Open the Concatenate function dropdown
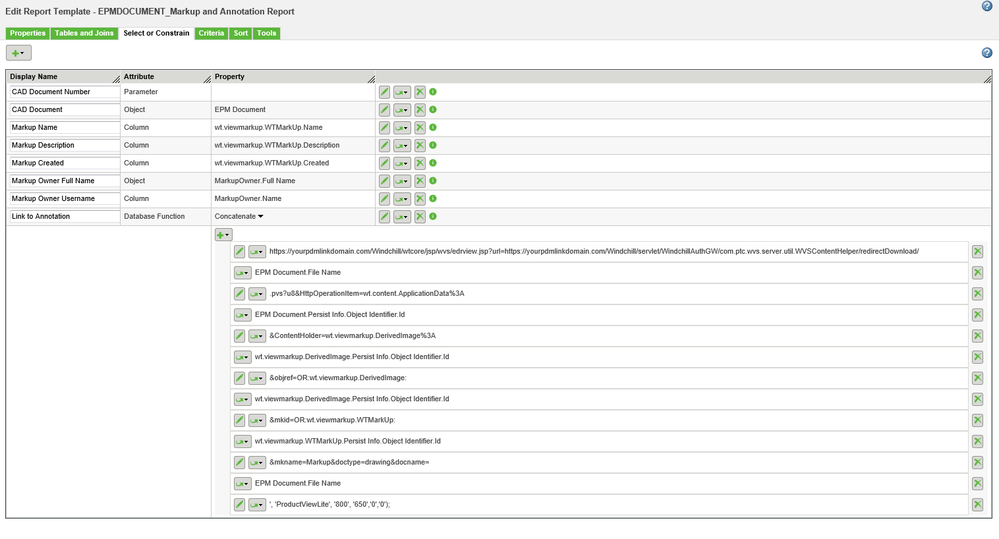Viewport: 999px width, 539px height. 261,216
